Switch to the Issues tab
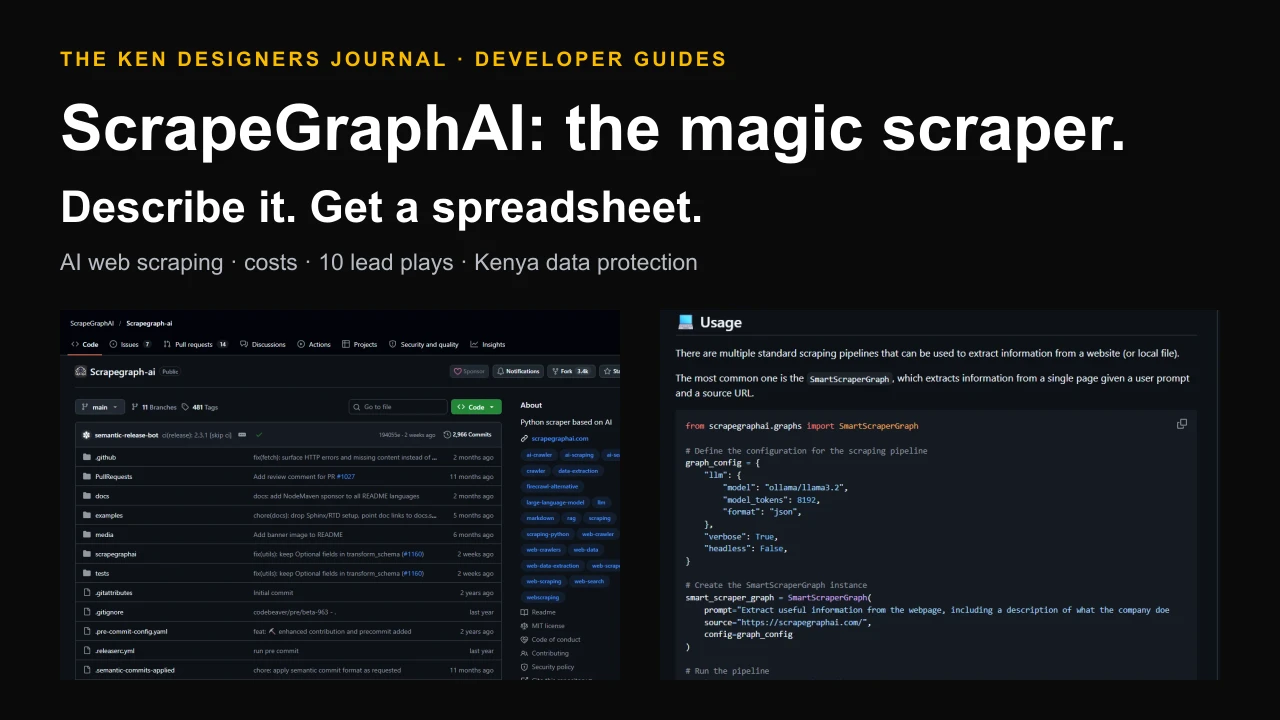This screenshot has height=720, width=1280. tap(131, 344)
